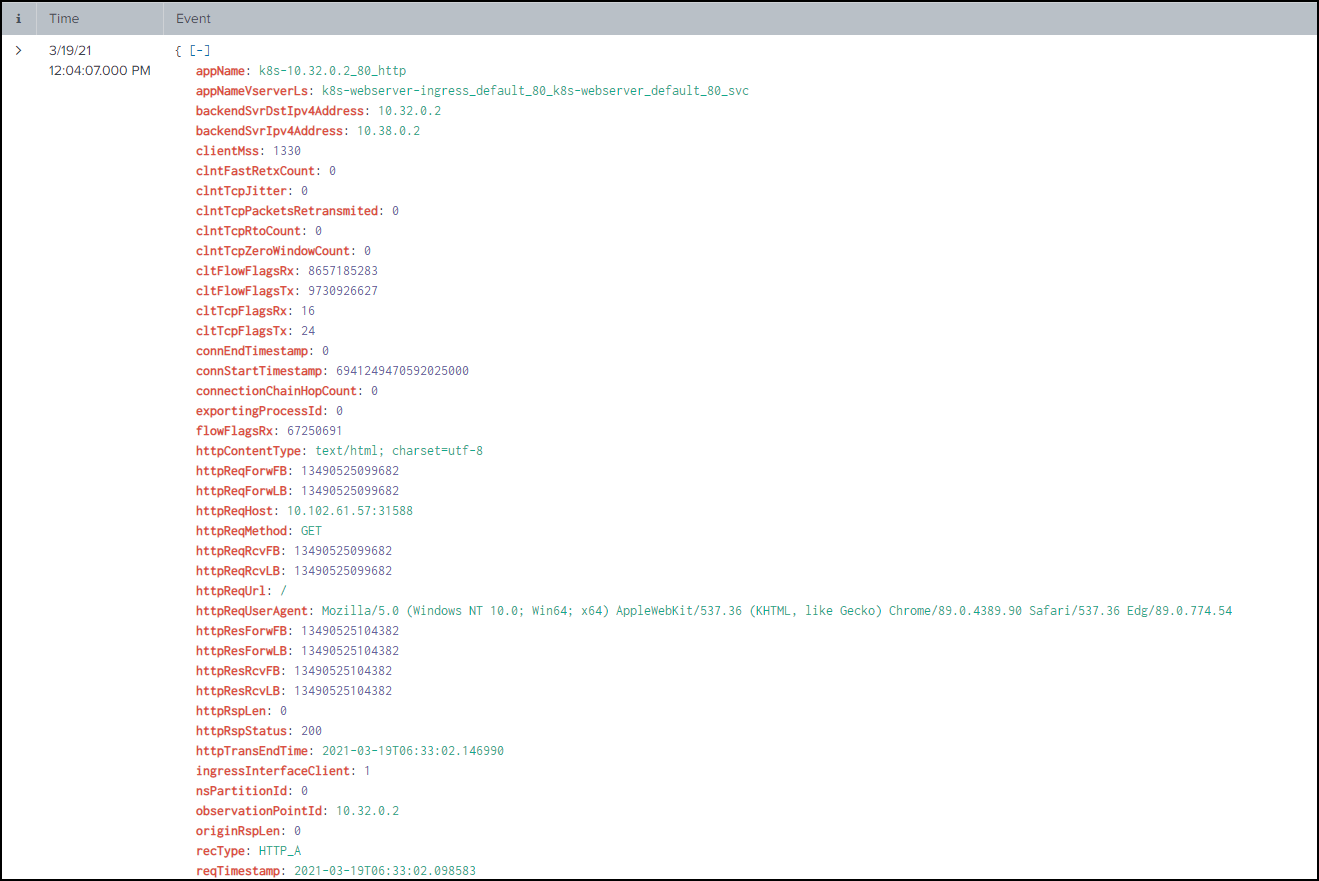Image resolution: width=1319 pixels, height=881 pixels.
Task: Click the 12:04:07.000 PM timestamp
Action: point(100,71)
